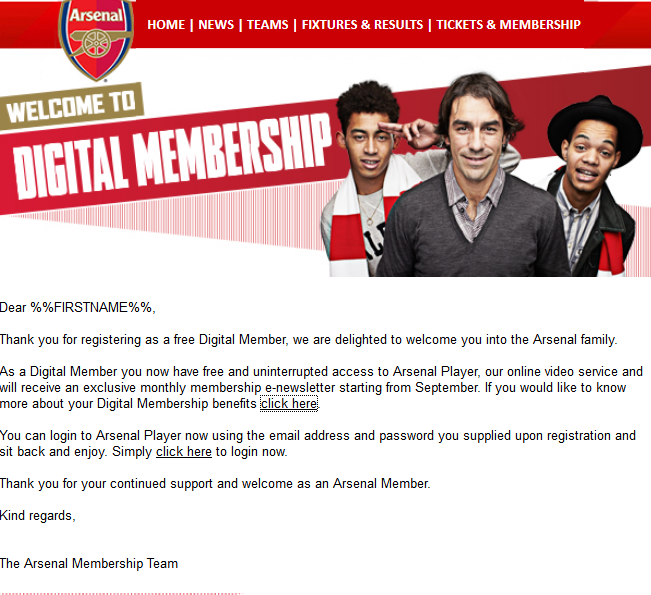Click the DIGITAL MEMBERSHIP banner text
Image resolution: width=651 pixels, height=595 pixels.
coord(172,156)
